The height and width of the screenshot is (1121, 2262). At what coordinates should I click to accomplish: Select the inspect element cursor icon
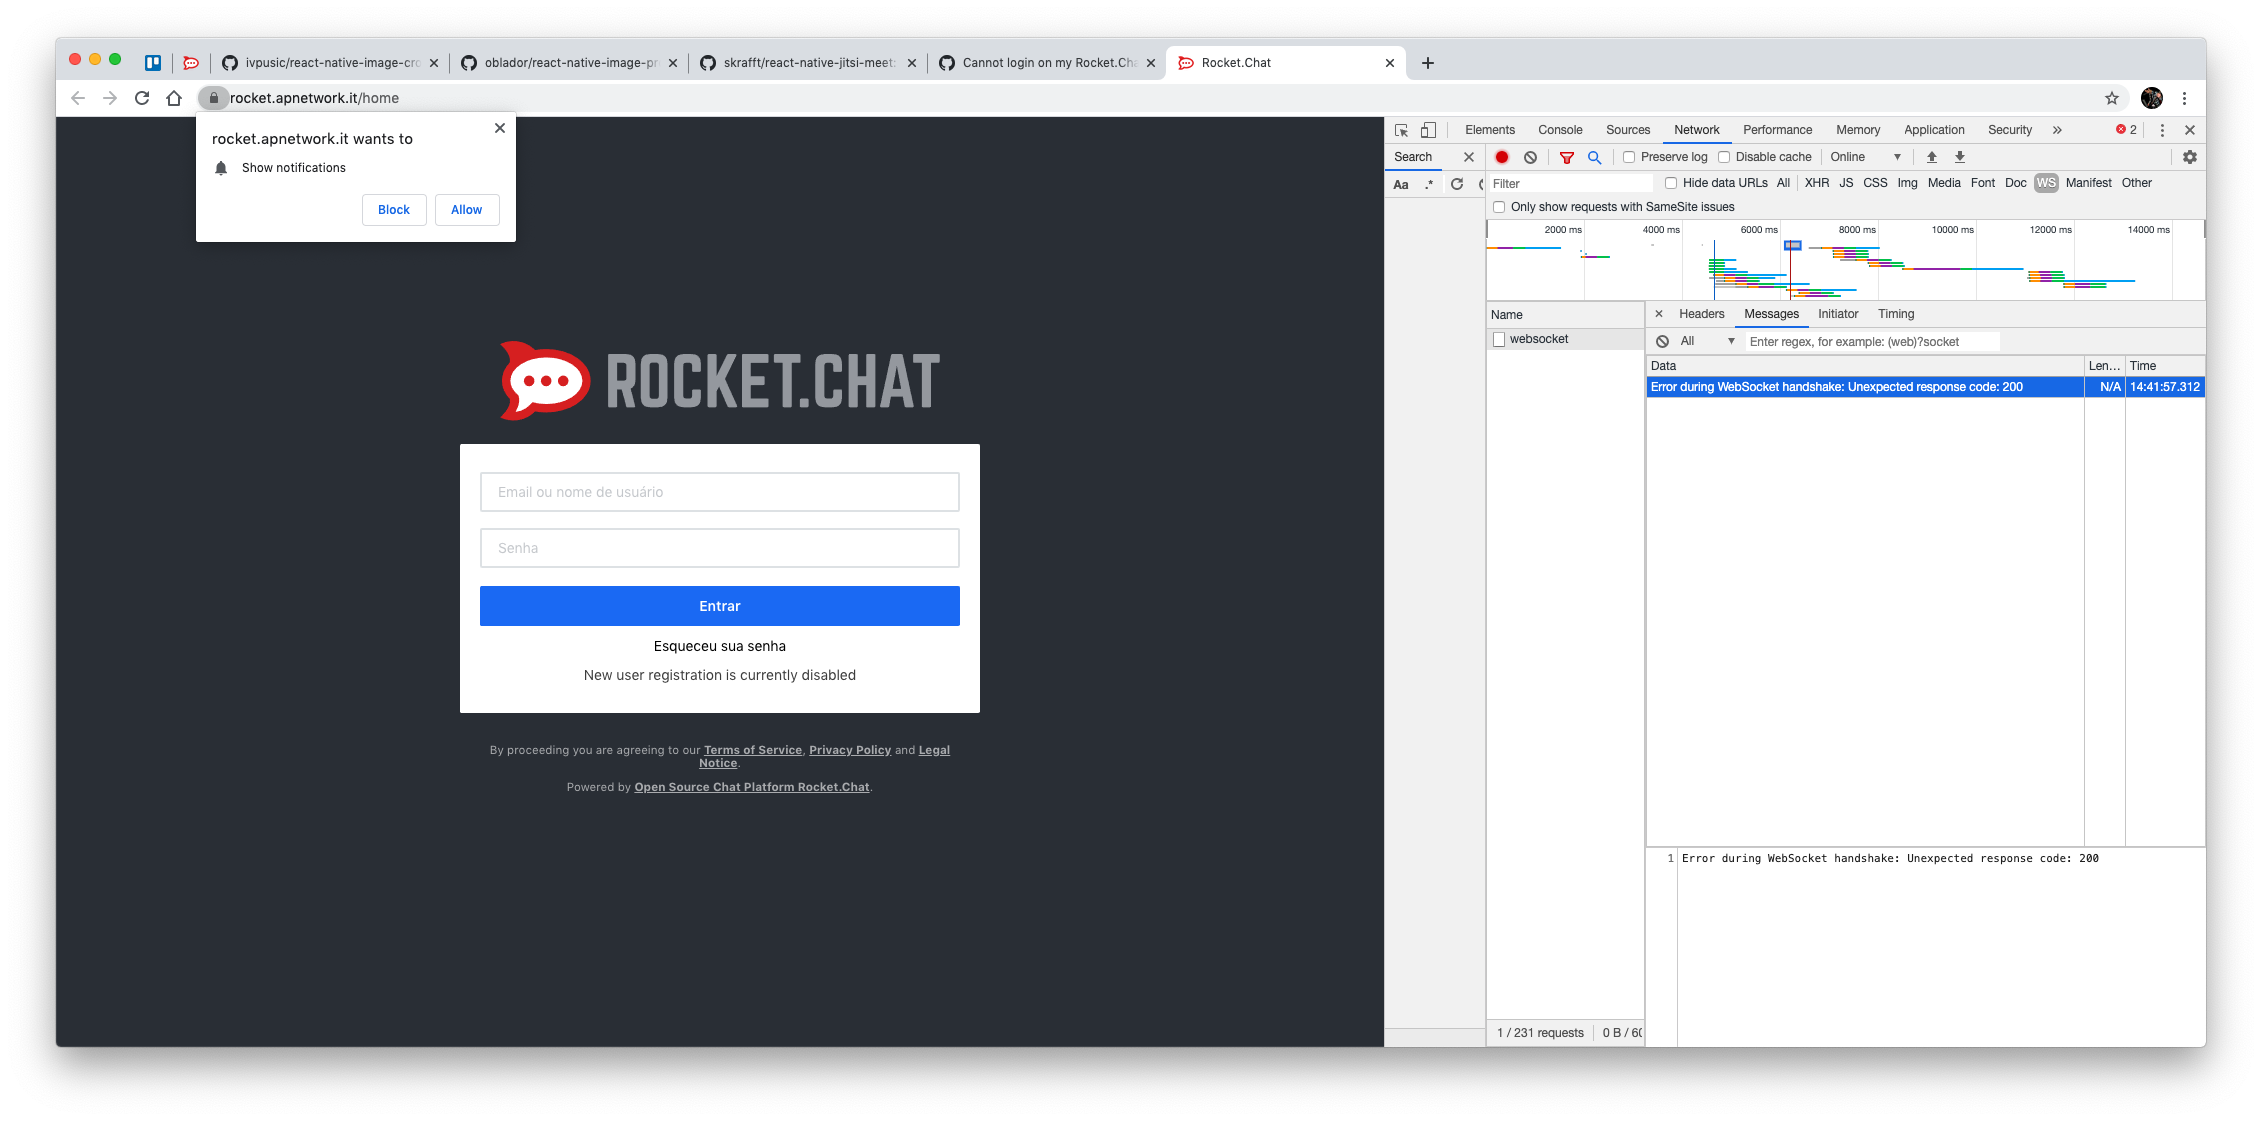1402,130
